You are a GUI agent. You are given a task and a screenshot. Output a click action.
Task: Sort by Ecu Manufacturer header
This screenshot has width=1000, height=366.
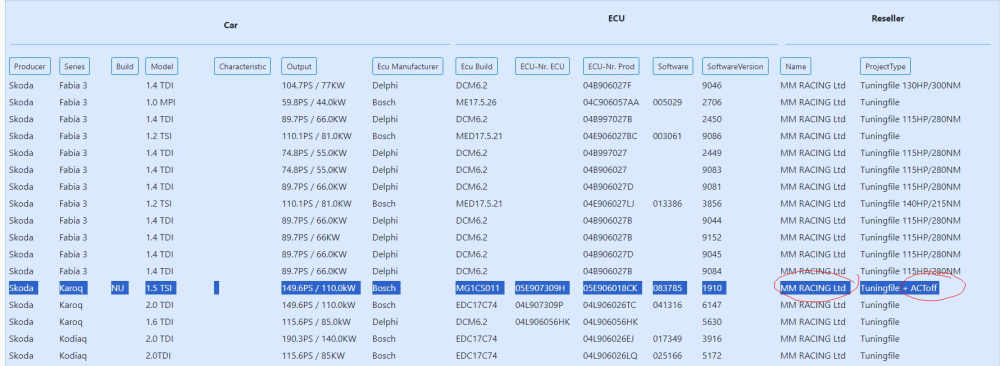[x=408, y=66]
